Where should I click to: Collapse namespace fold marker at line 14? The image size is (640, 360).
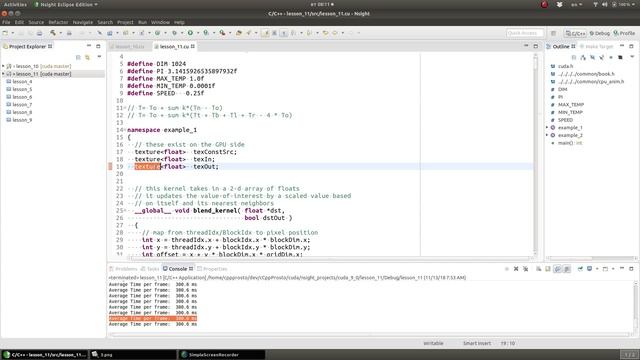click(125, 130)
